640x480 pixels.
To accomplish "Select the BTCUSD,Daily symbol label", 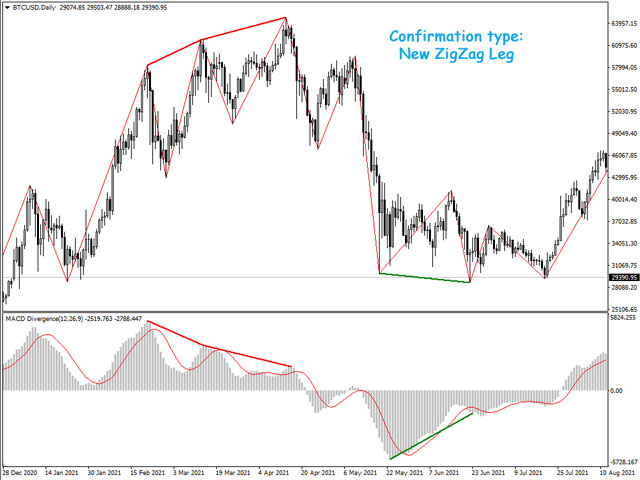I will click(34, 7).
